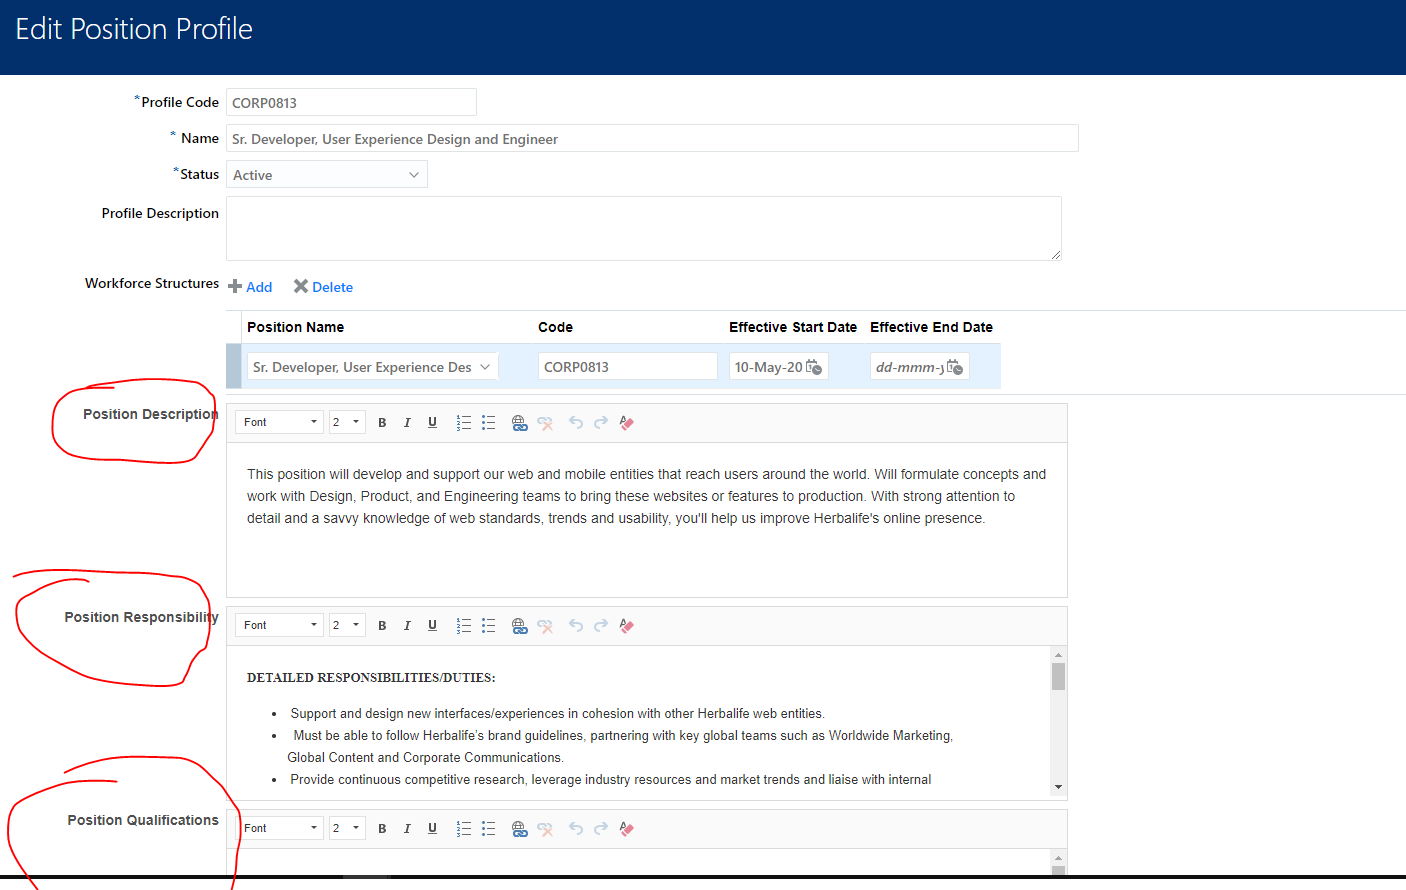Insert a numbered list in Position Description editor

[463, 422]
